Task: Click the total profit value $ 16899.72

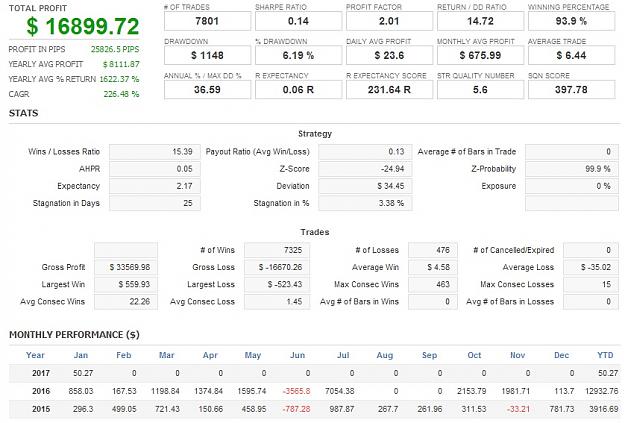Action: [x=83, y=26]
